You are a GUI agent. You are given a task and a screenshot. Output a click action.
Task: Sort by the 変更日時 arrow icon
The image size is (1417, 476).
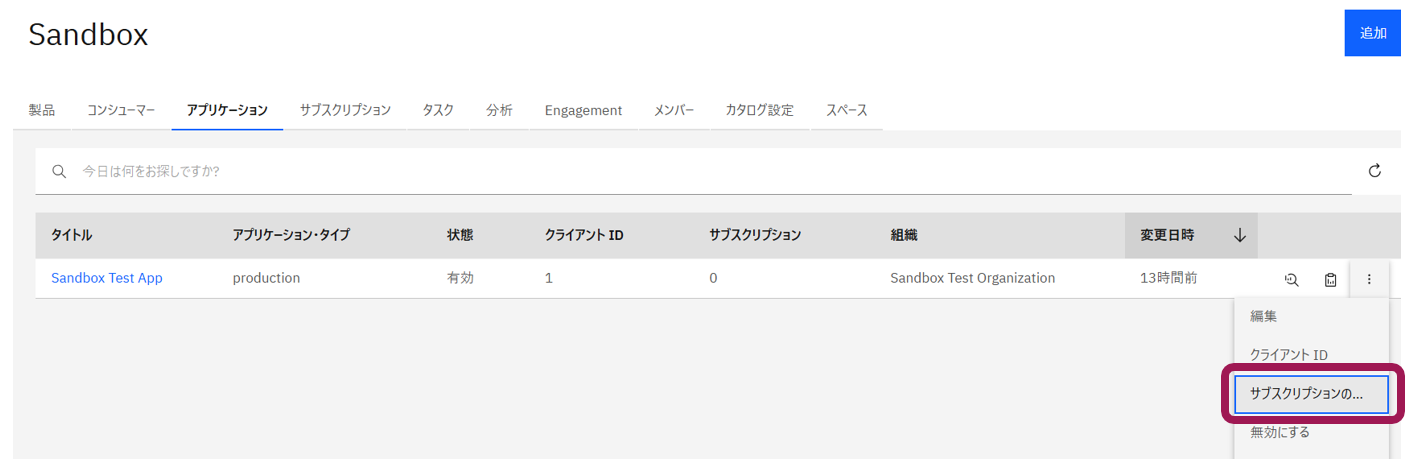[1240, 235]
